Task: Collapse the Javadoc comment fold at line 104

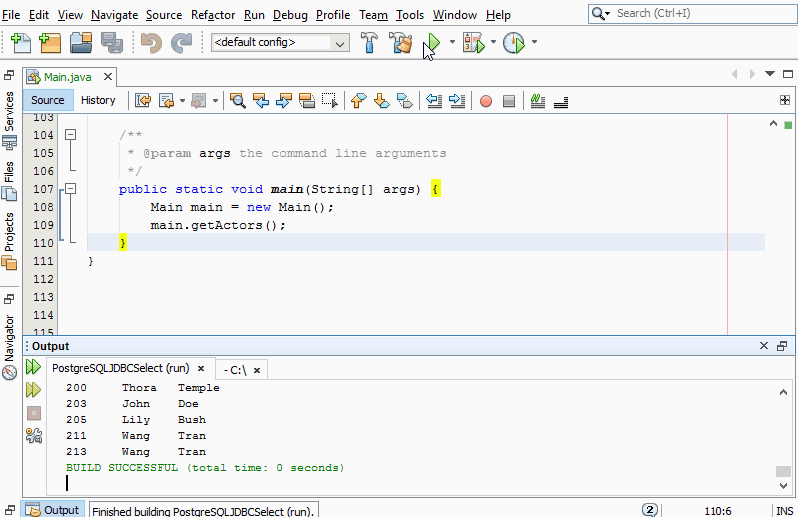Action: pos(70,135)
